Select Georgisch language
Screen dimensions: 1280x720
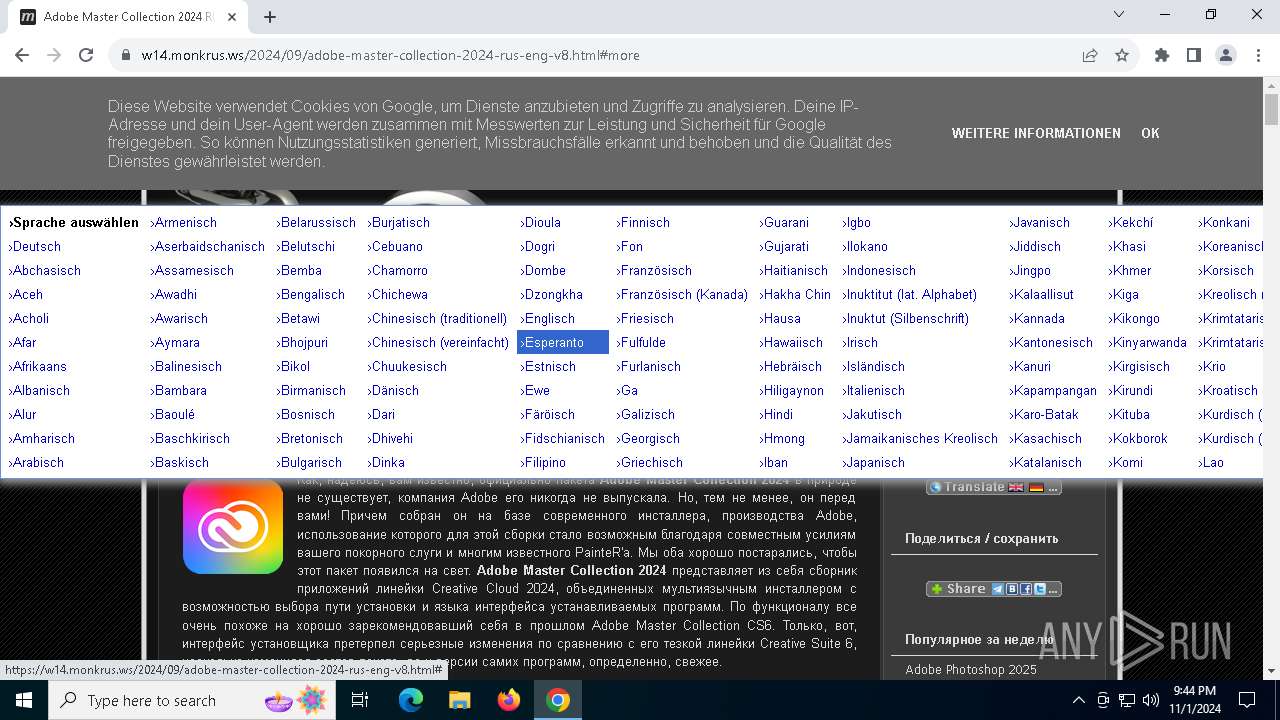[x=648, y=438]
